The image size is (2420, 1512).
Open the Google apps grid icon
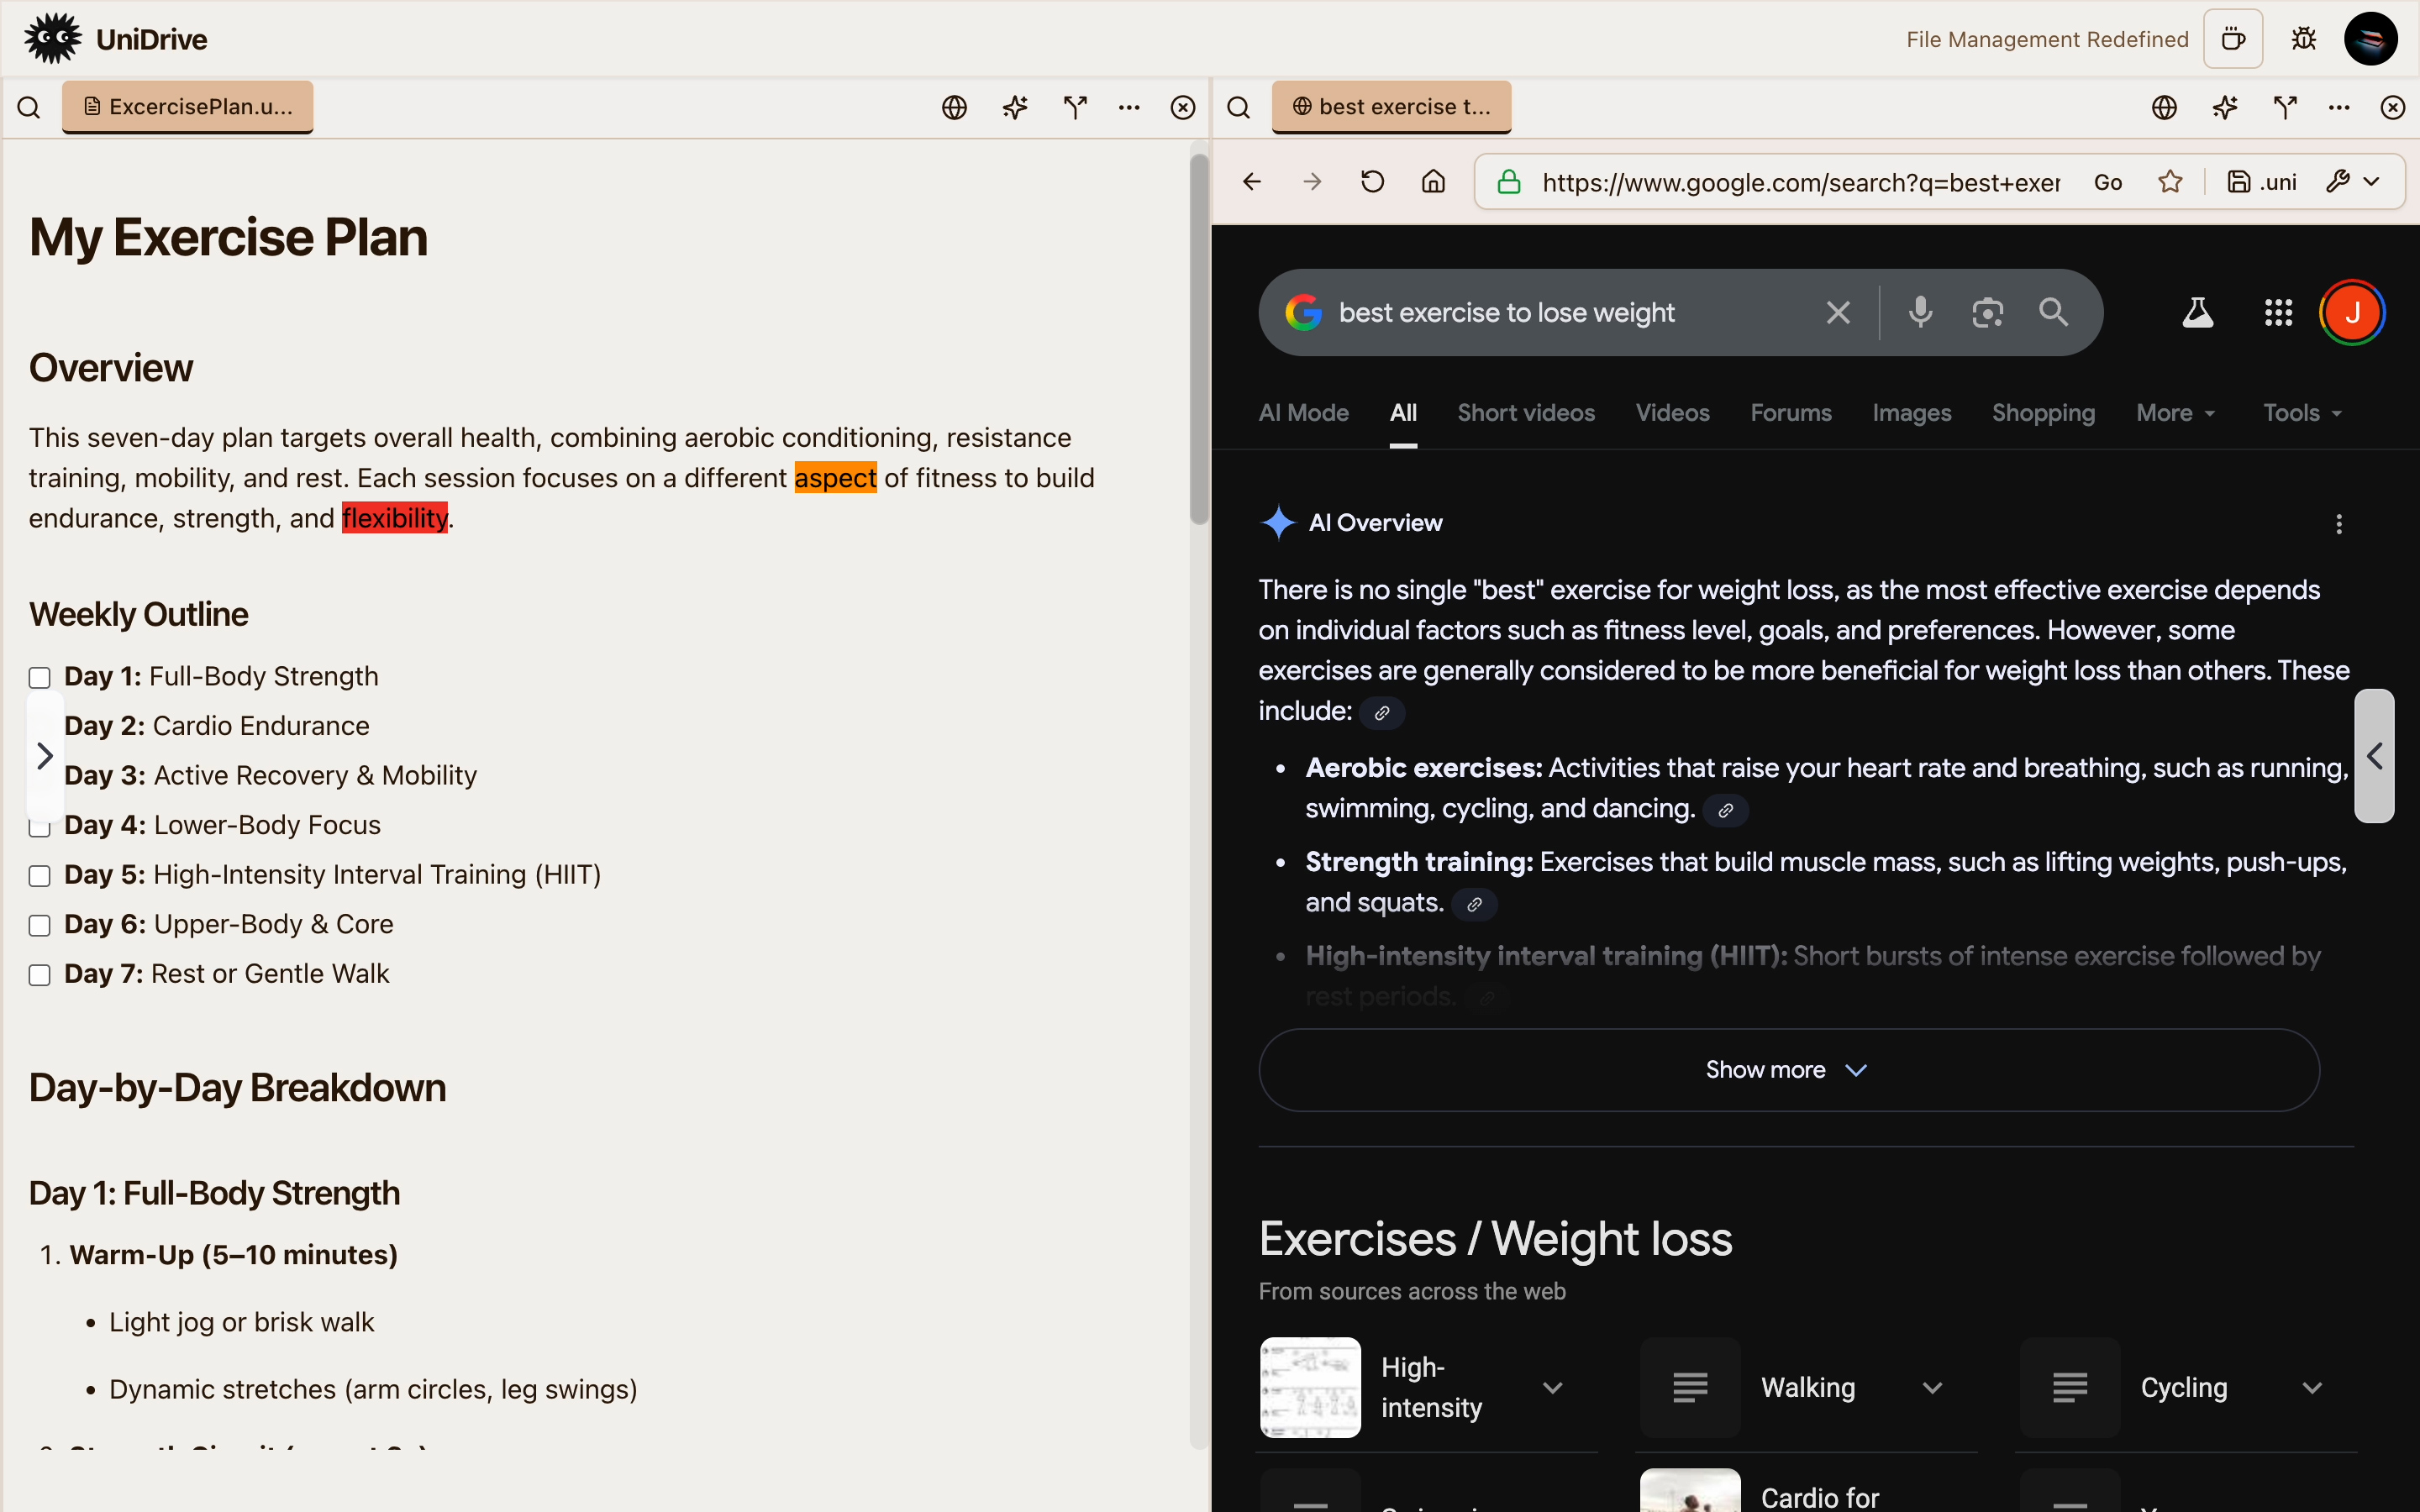(2278, 312)
